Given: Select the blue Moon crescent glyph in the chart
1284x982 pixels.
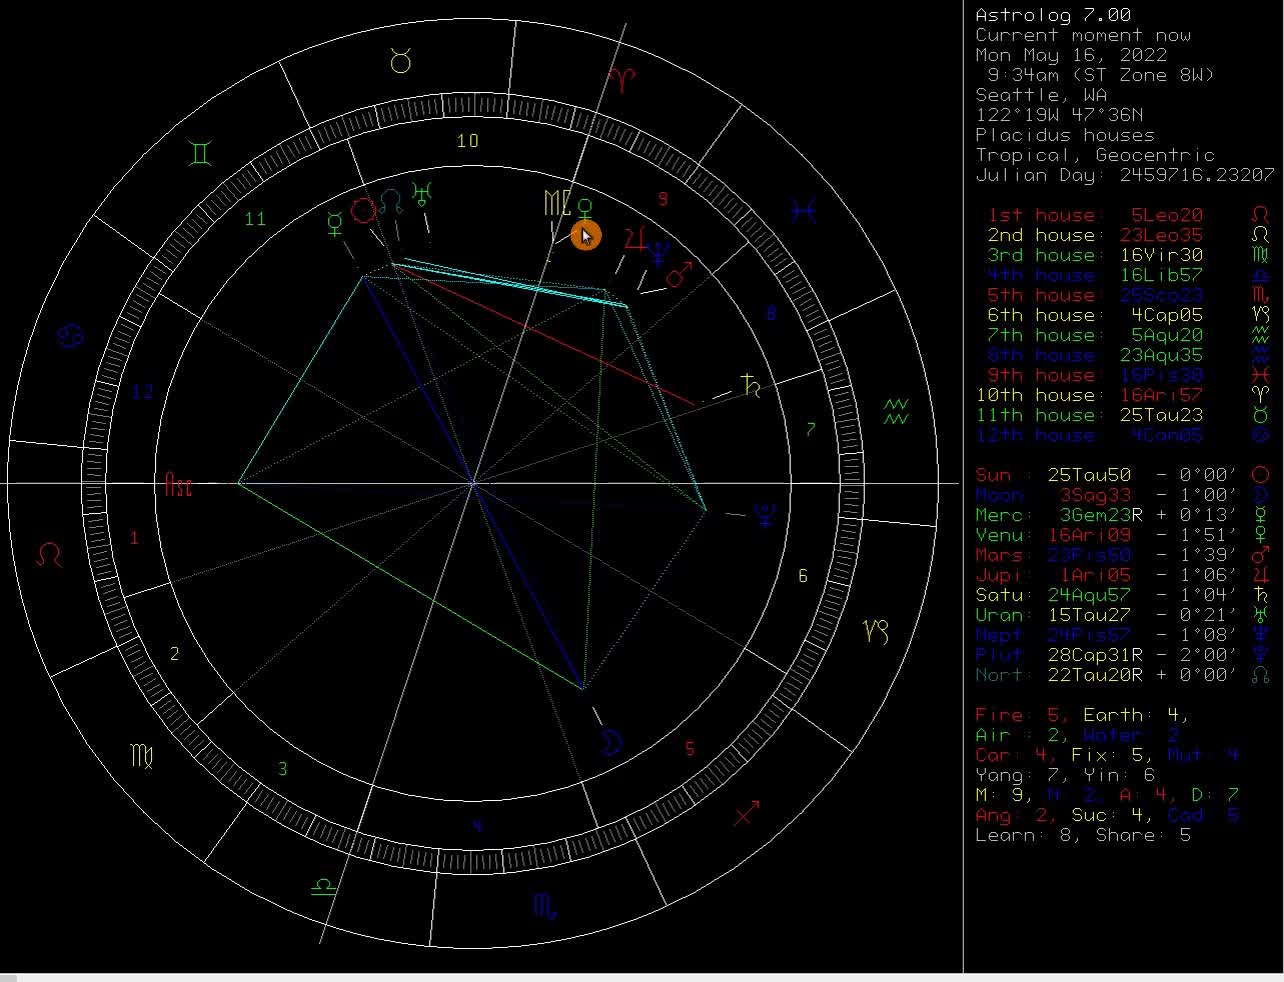Looking at the screenshot, I should click(x=612, y=742).
